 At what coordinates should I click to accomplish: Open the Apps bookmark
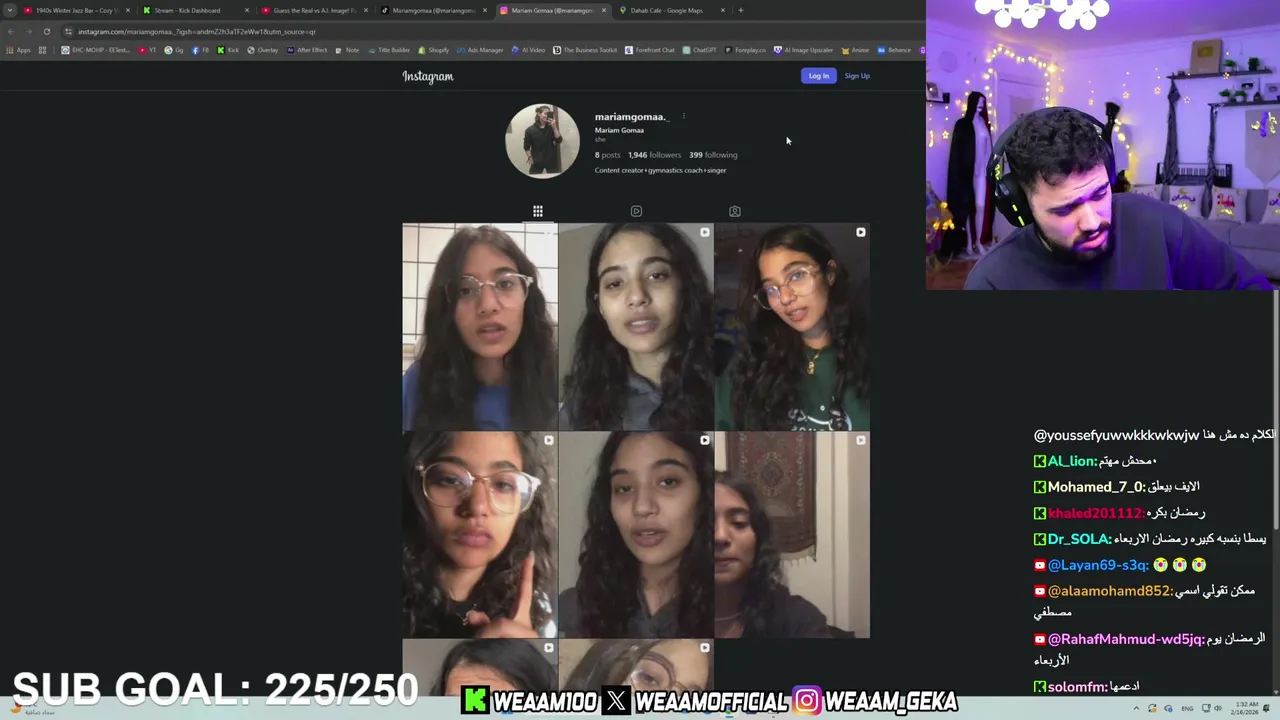click(19, 50)
